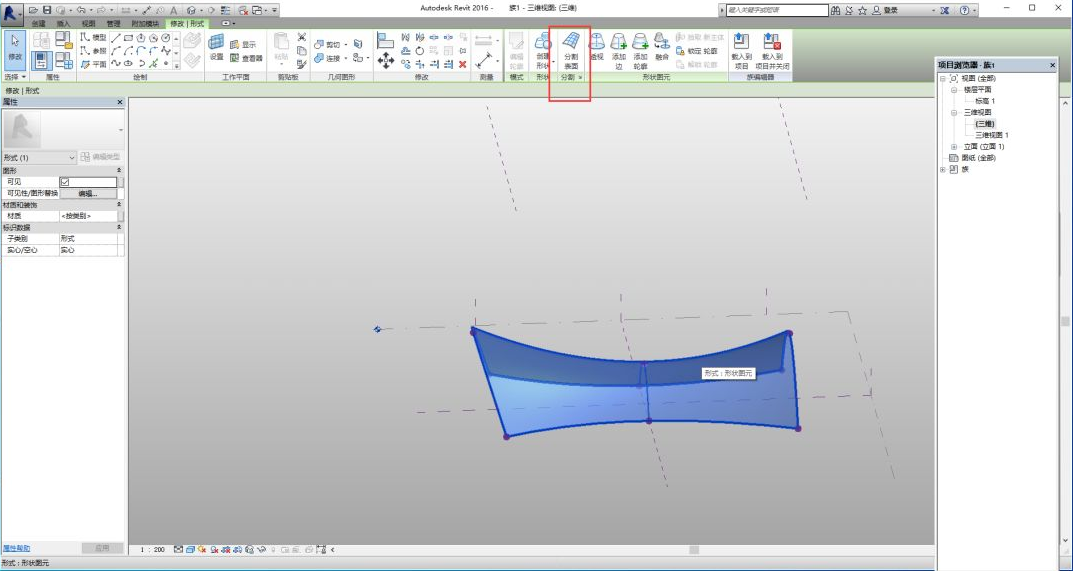Select the 透视 (X-Ray) tool
Image resolution: width=1073 pixels, height=571 pixels.
point(596,46)
